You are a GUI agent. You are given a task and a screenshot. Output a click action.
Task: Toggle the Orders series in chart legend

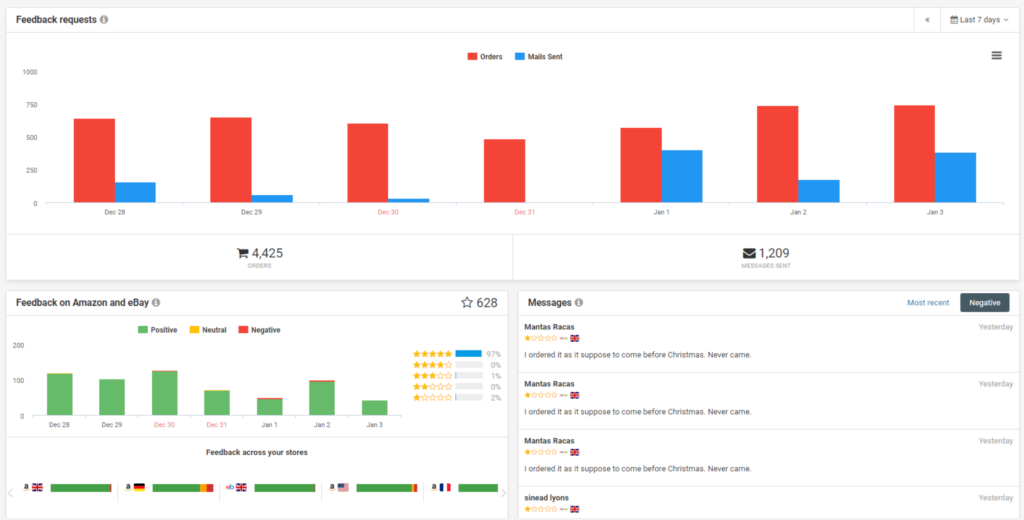pos(485,57)
